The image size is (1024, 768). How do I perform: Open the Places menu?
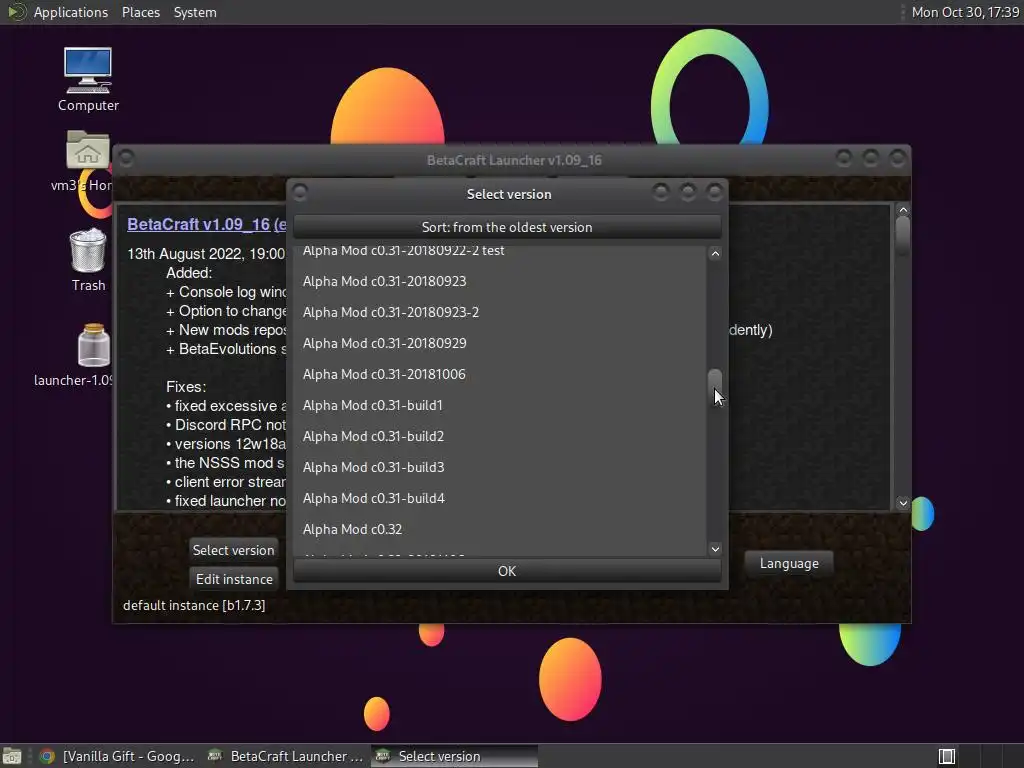point(140,12)
